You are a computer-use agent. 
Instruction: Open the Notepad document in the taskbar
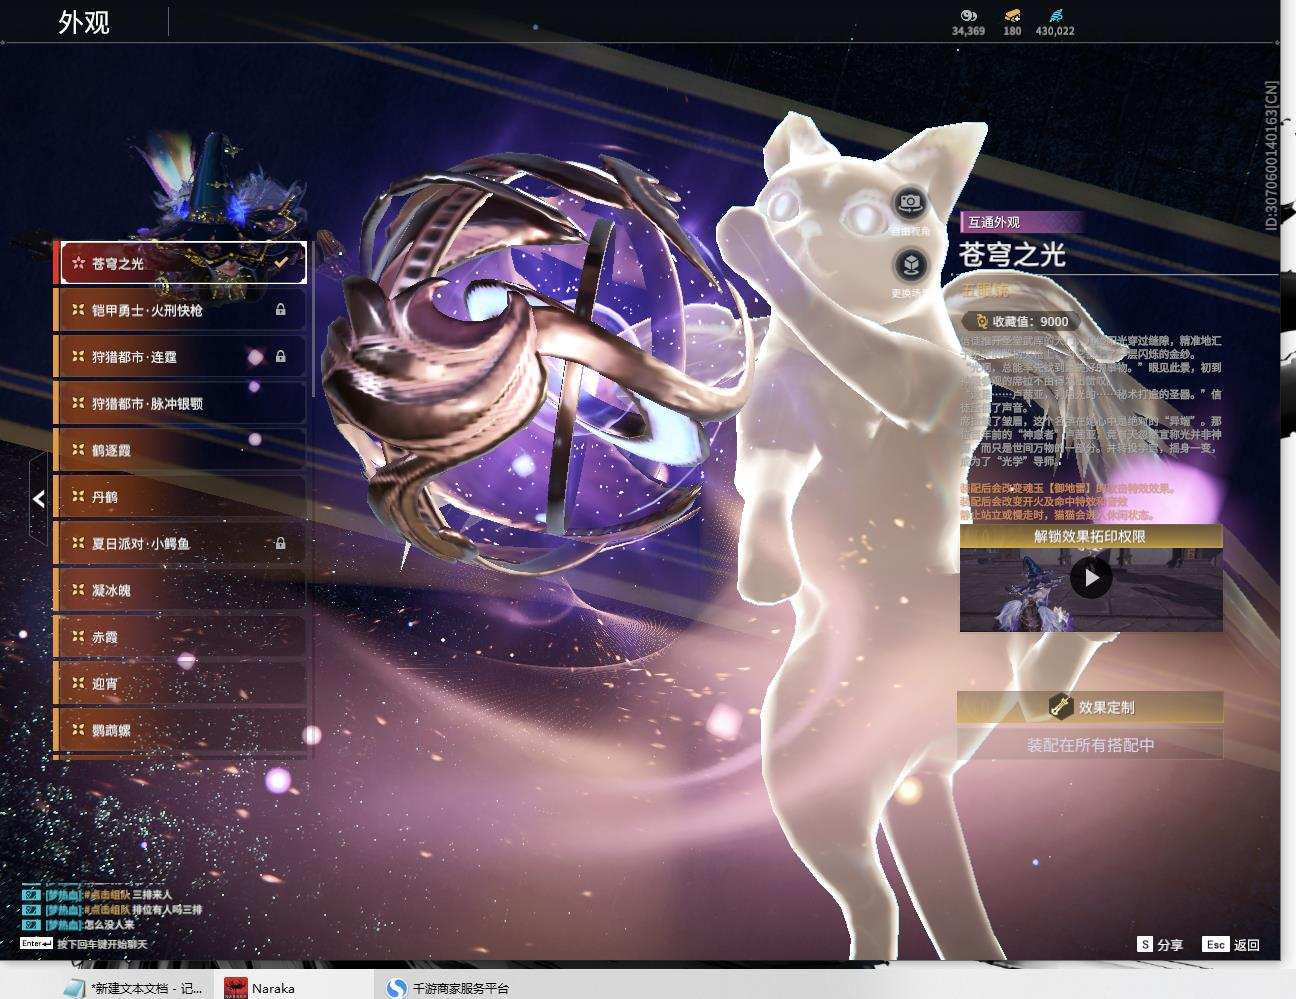133,988
